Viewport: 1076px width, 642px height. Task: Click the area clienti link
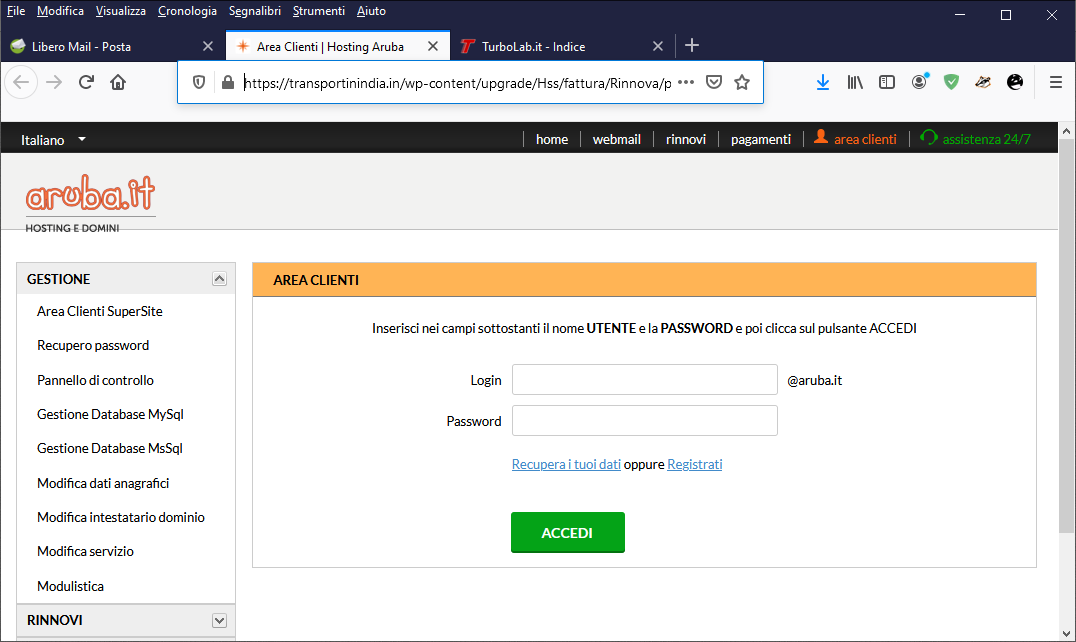point(865,139)
